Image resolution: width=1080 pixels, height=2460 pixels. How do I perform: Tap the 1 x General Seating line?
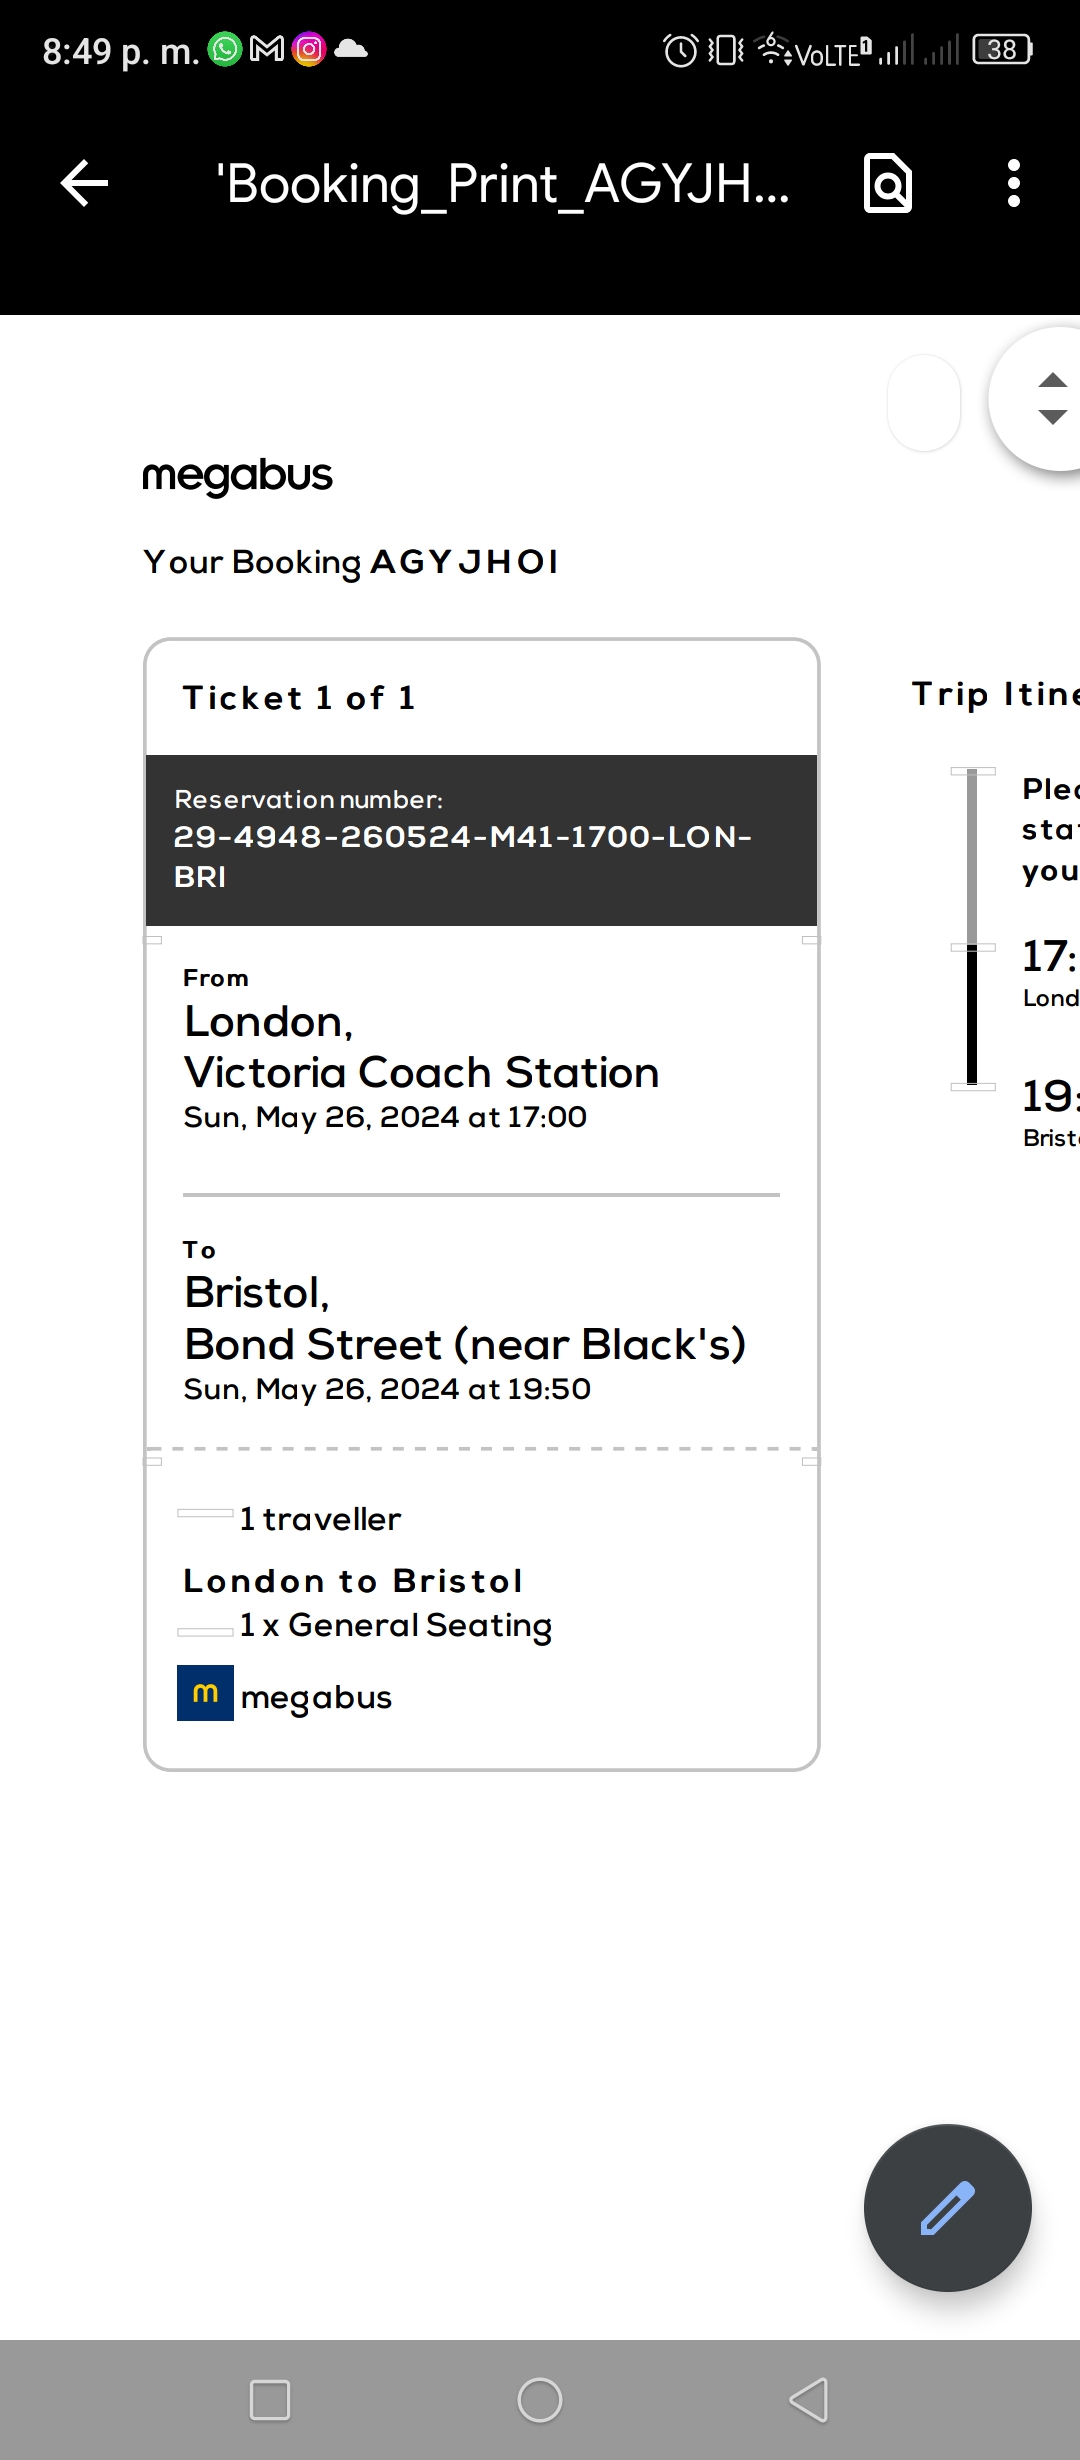click(x=395, y=1625)
